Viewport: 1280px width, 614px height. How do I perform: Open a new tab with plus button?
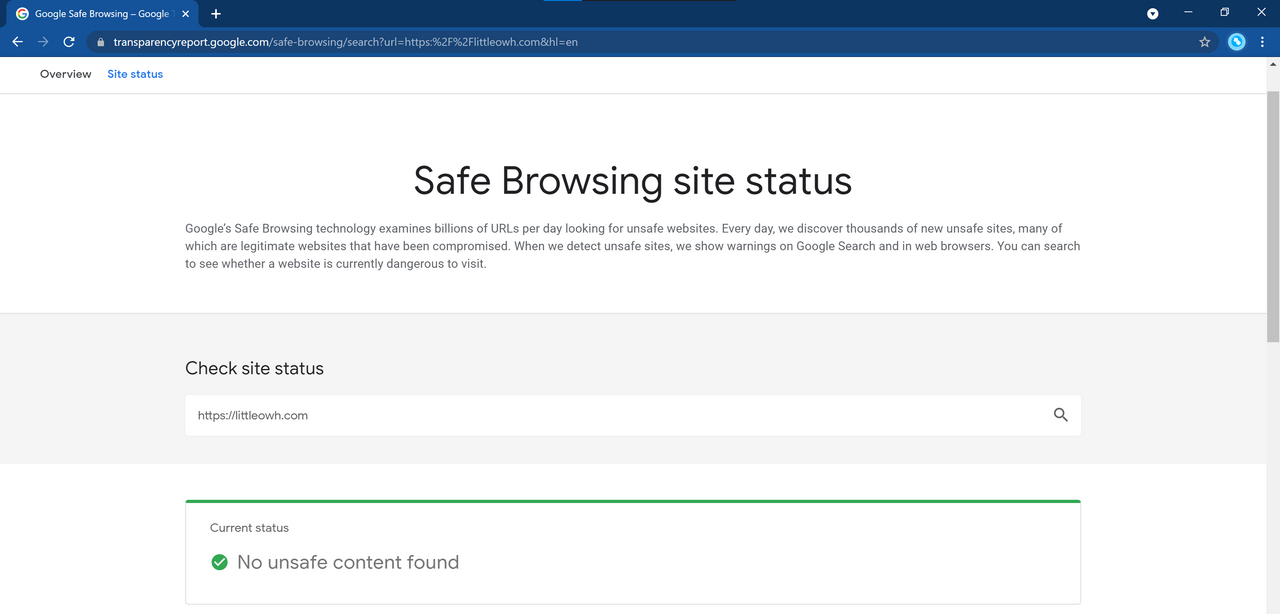216,14
